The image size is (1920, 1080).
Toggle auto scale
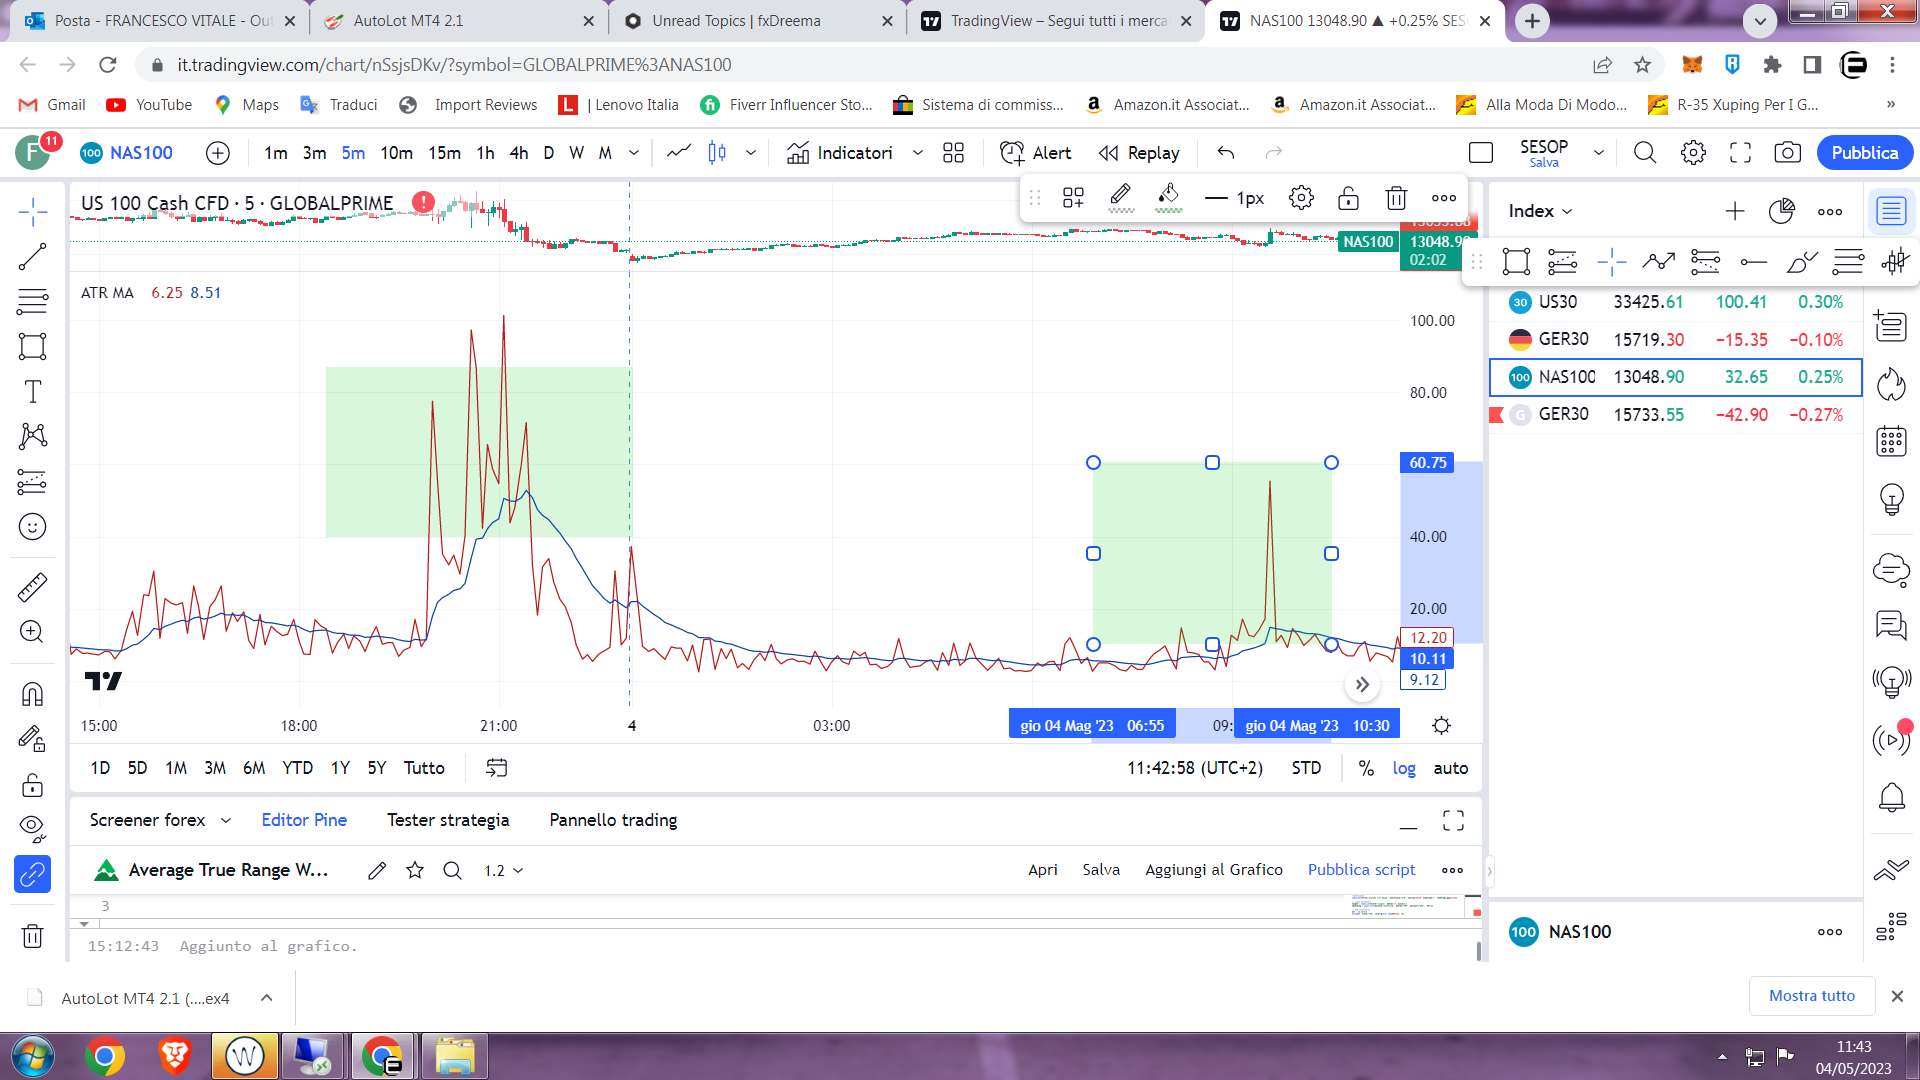pyautogui.click(x=1451, y=768)
